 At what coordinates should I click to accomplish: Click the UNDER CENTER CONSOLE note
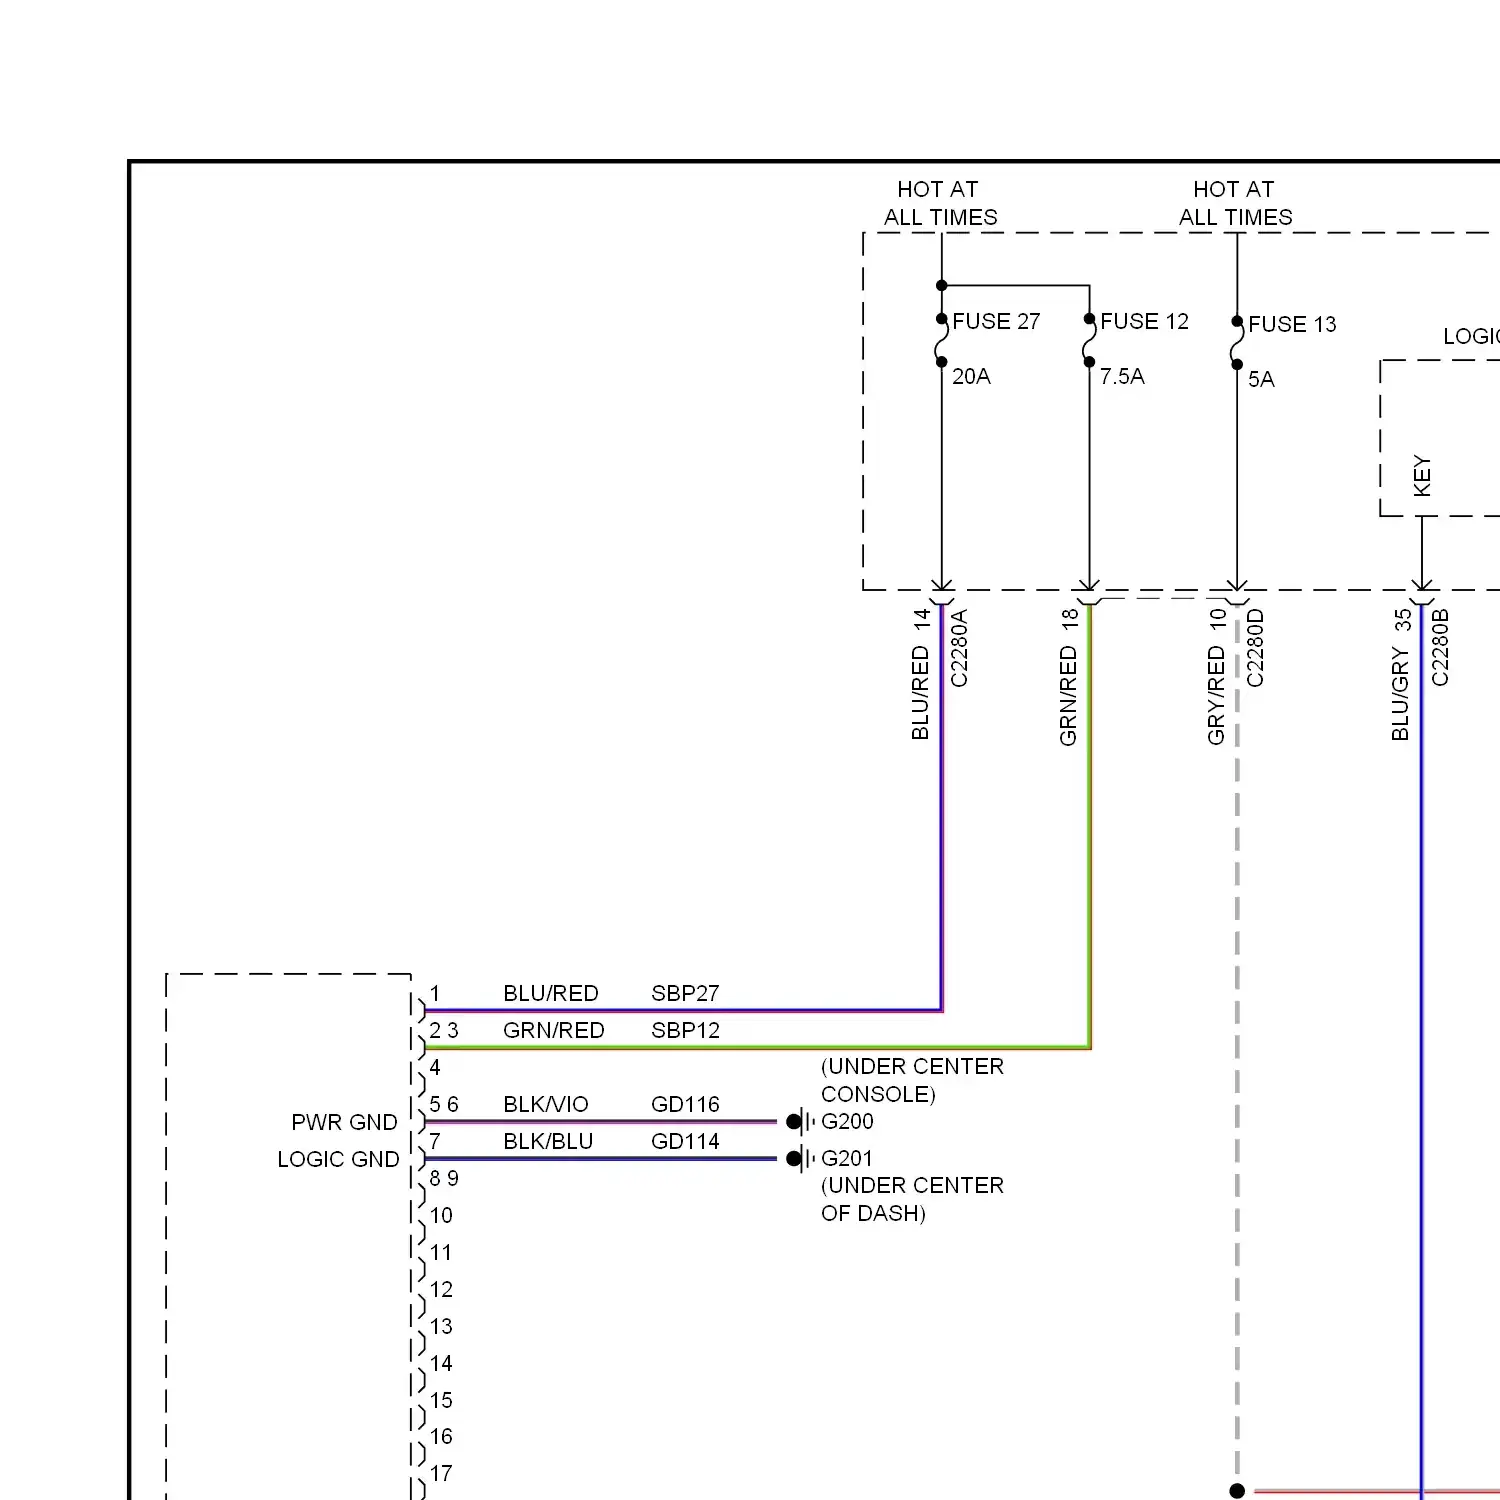click(x=912, y=1080)
